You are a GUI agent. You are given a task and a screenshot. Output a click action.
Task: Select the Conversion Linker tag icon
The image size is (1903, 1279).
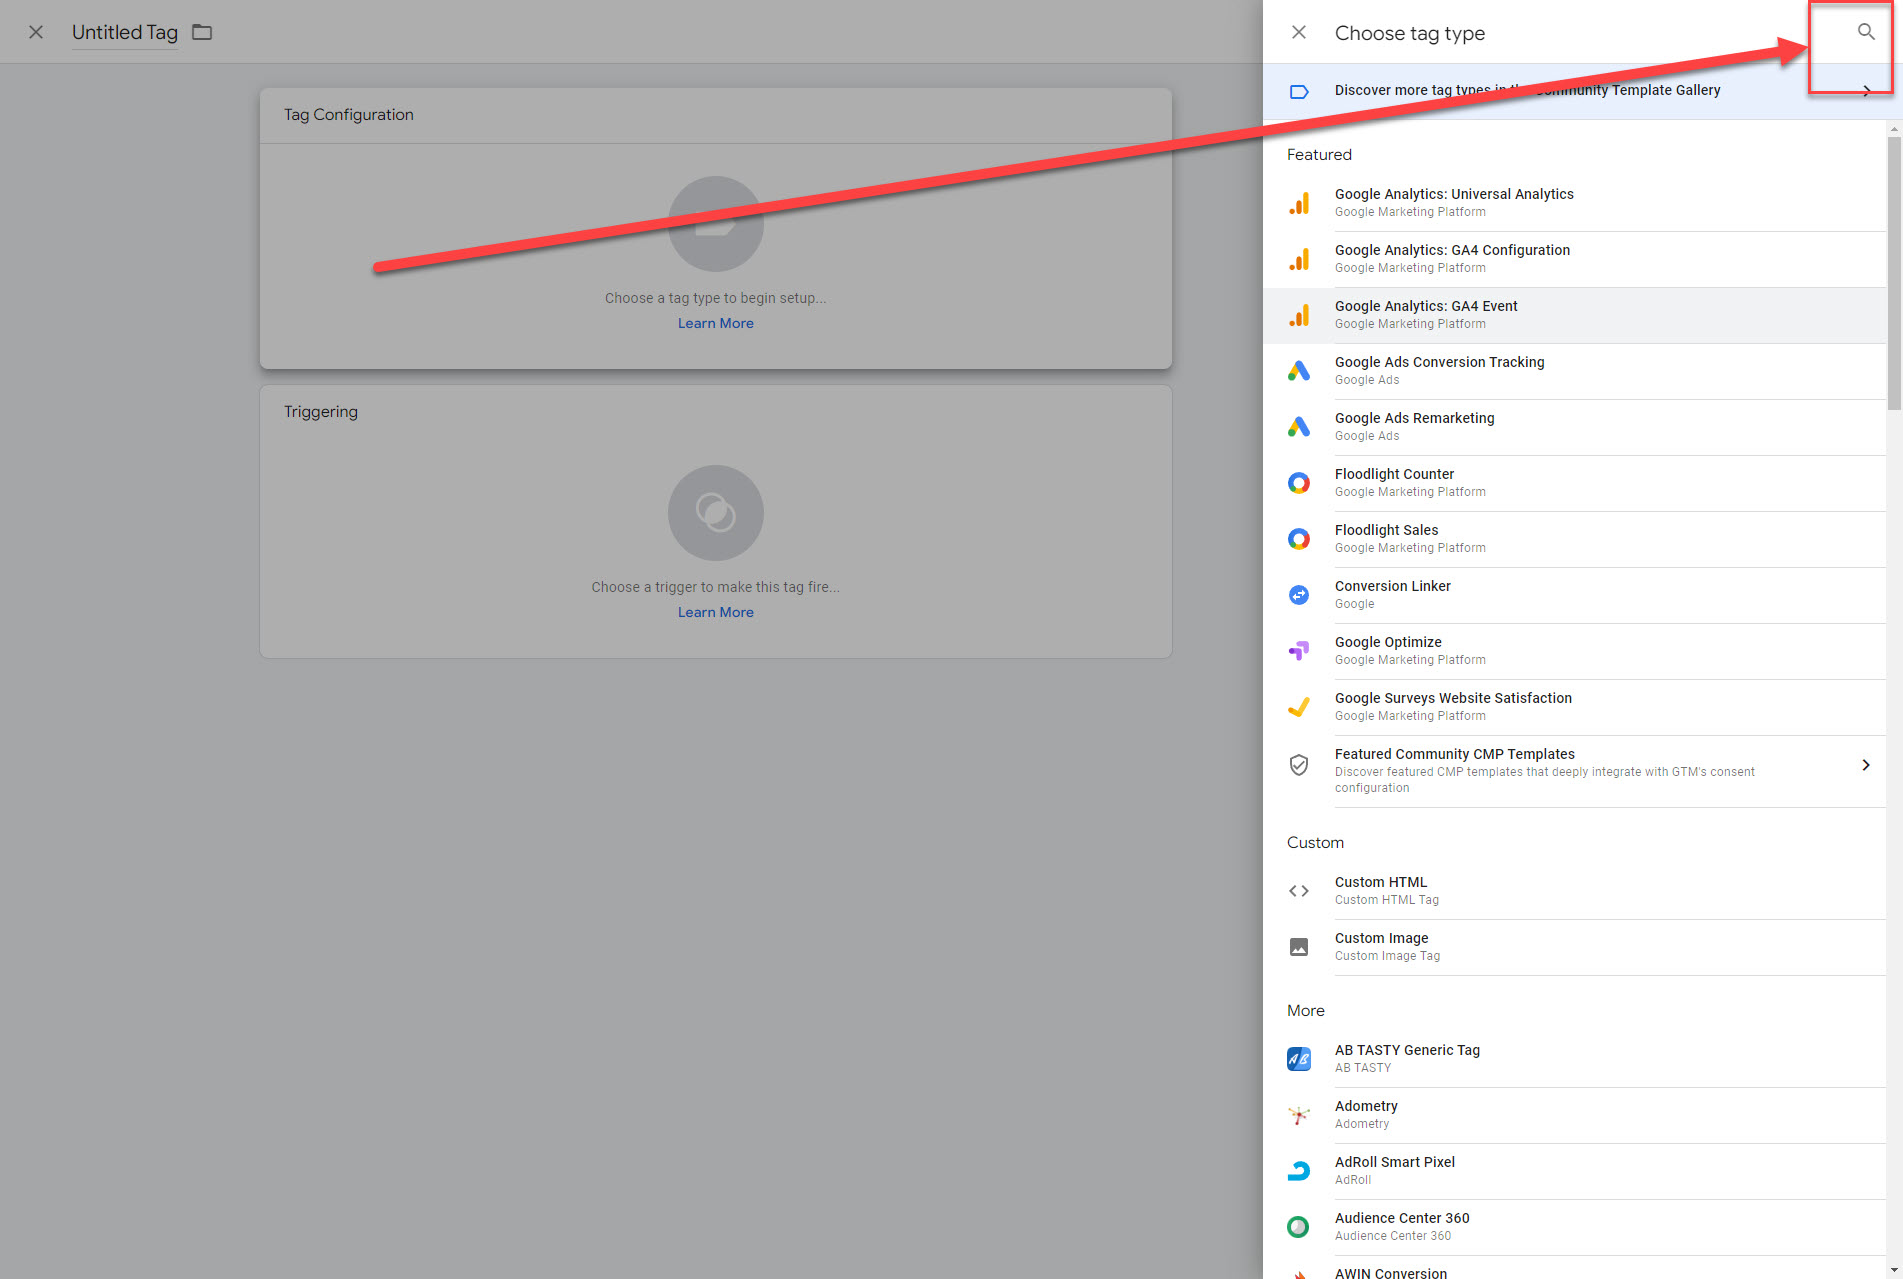[x=1298, y=595]
